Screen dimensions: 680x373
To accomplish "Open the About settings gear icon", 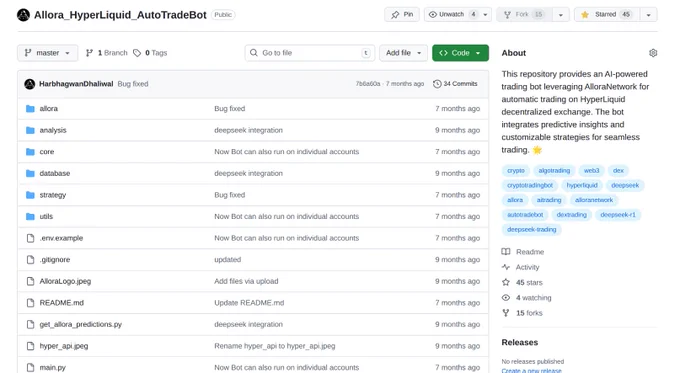I will (x=653, y=53).
